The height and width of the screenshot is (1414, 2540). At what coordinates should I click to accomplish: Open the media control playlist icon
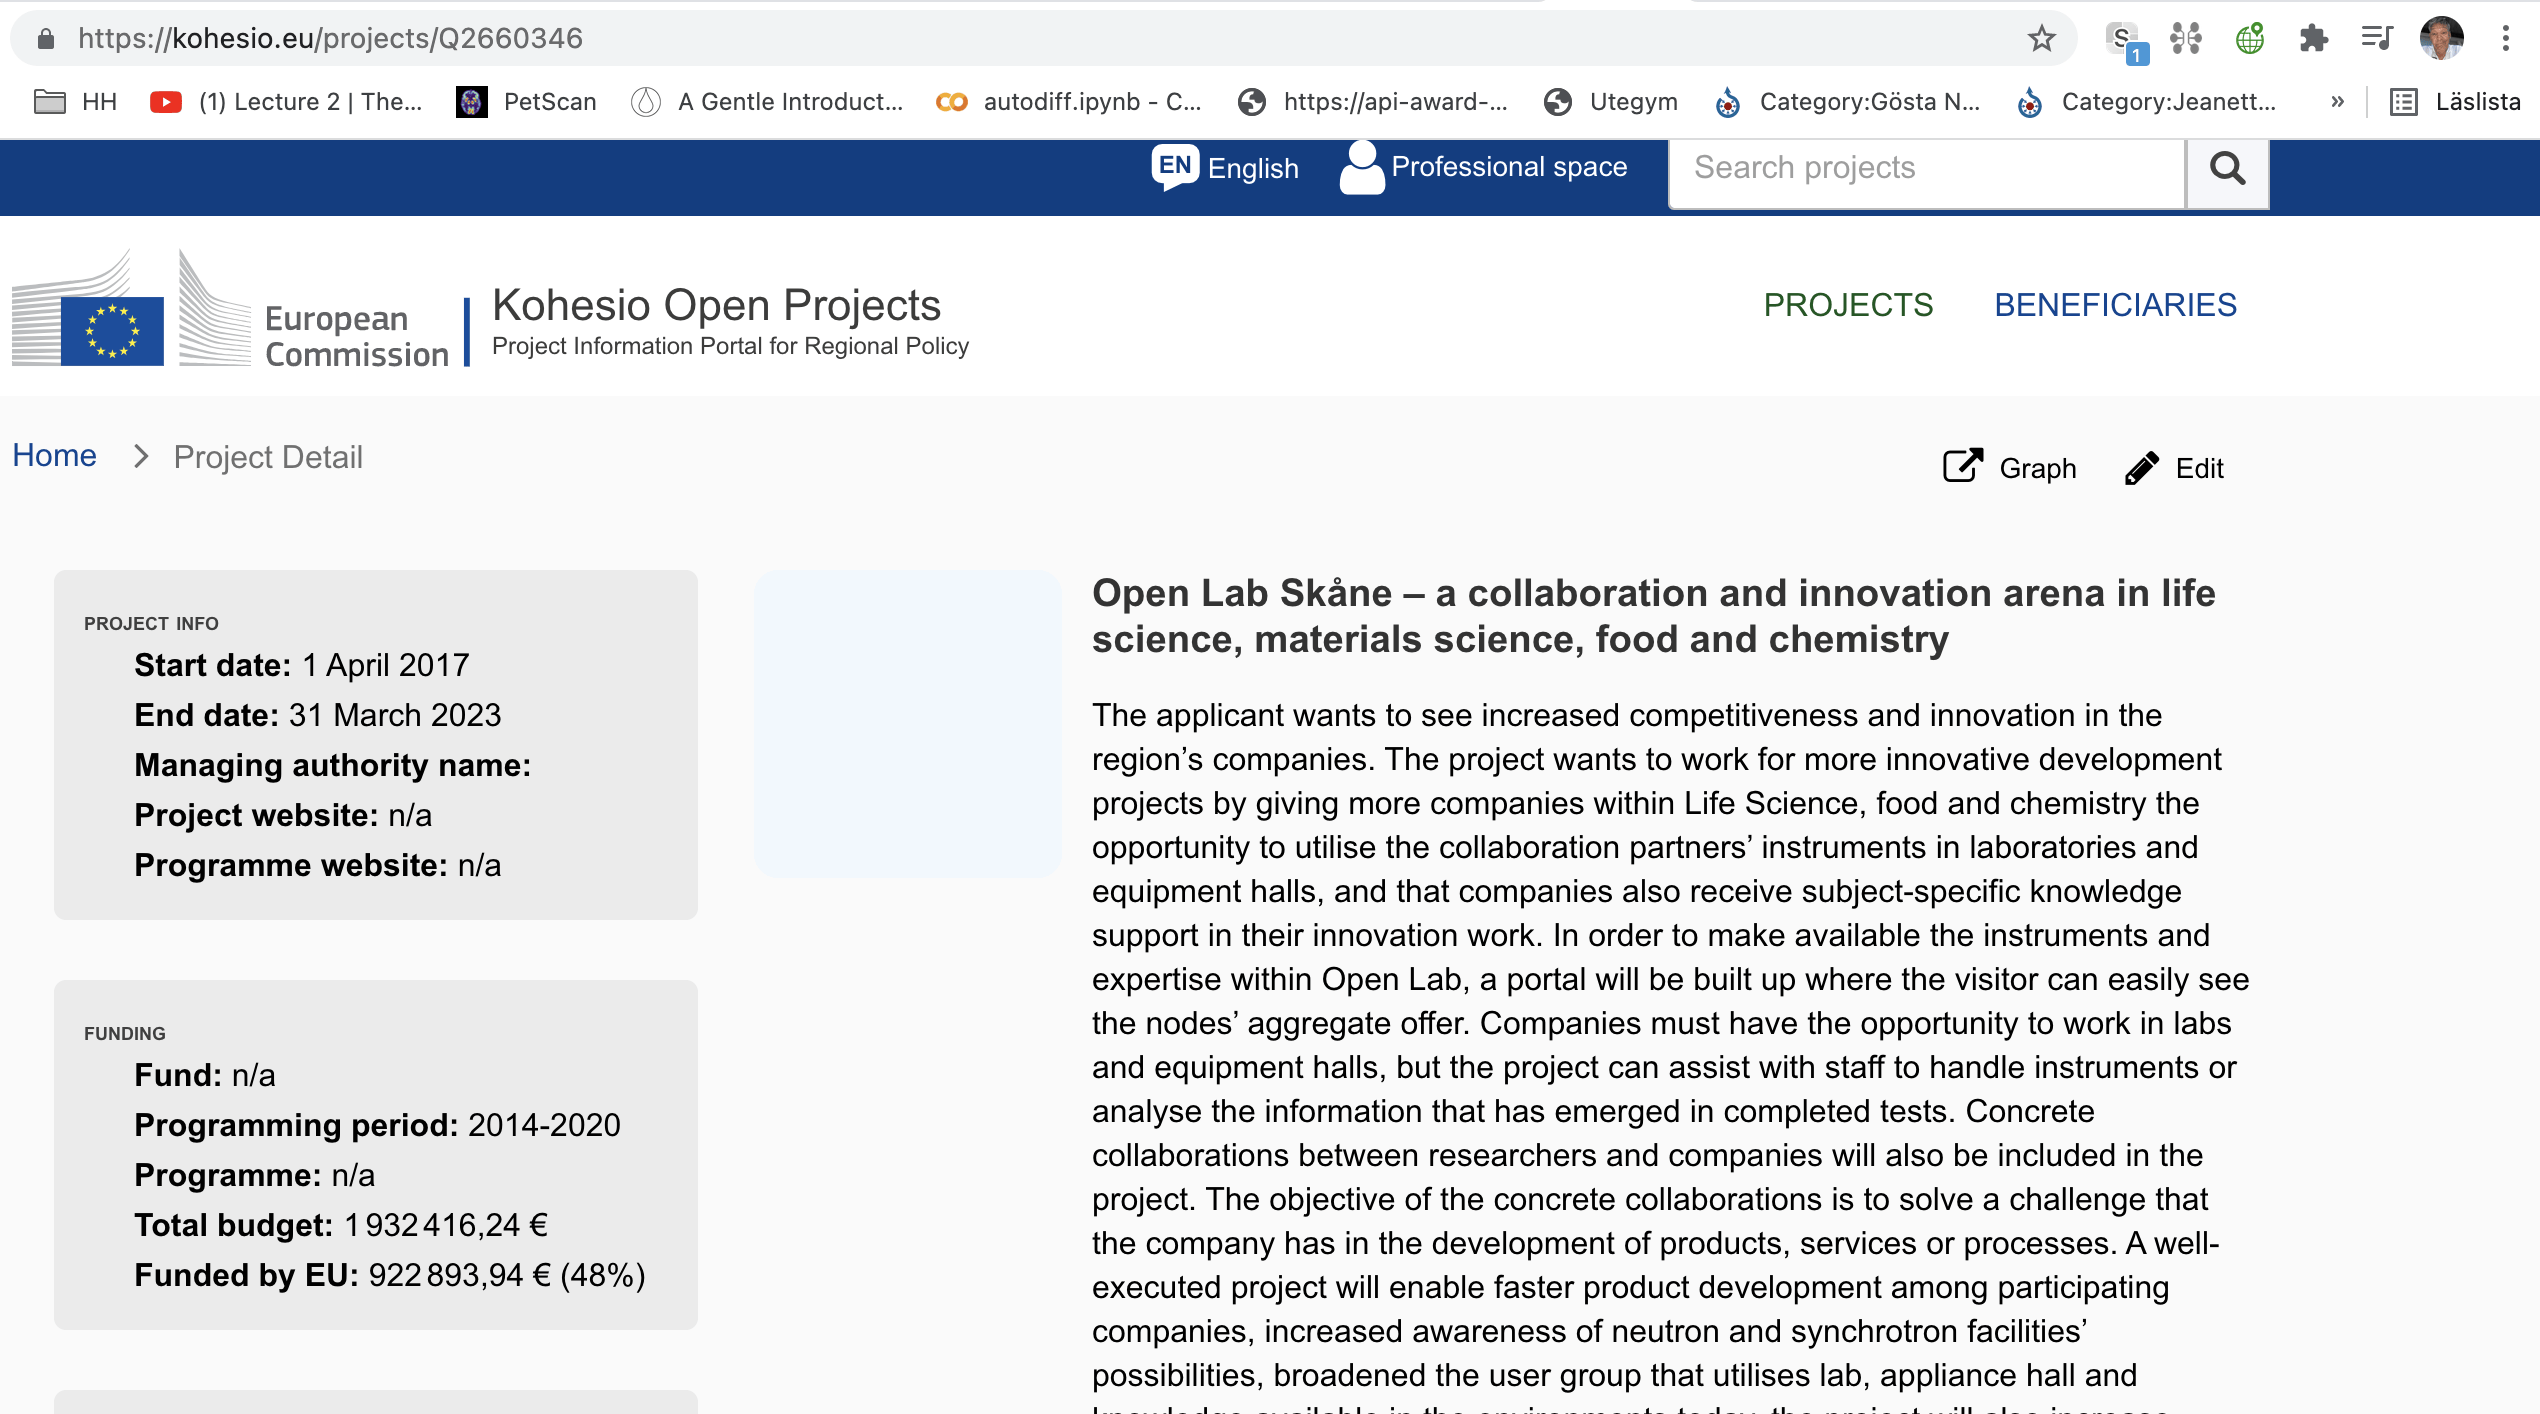coord(2376,39)
